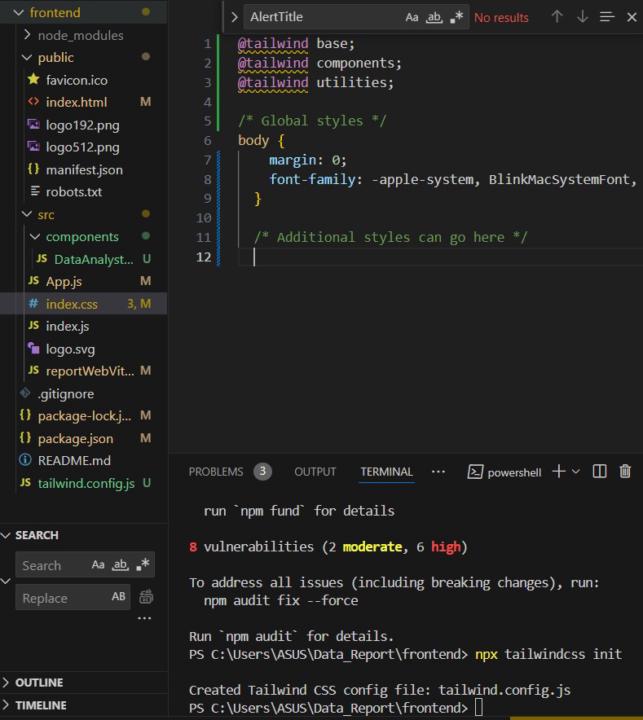Toggle Preserve Case in Replace field

[119, 598]
